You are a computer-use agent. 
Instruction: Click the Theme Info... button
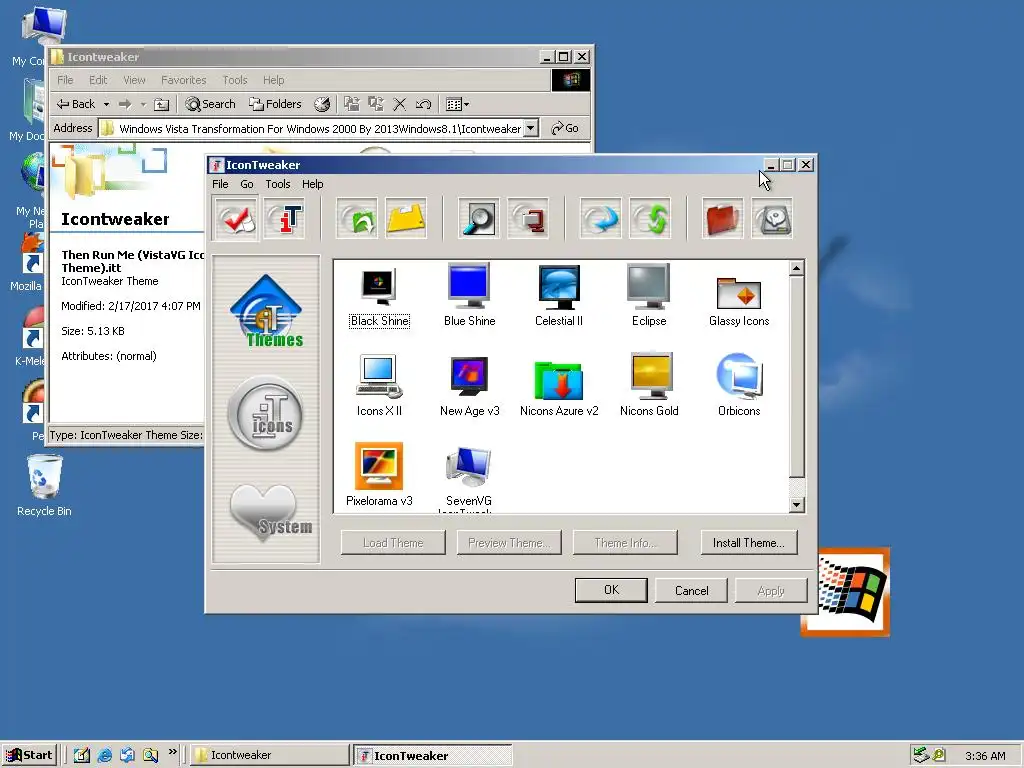click(625, 543)
